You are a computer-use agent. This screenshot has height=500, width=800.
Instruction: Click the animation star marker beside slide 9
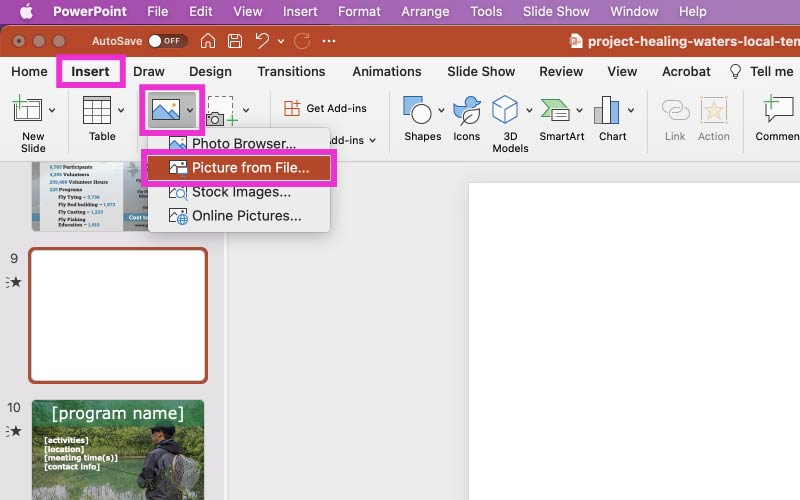[14, 282]
